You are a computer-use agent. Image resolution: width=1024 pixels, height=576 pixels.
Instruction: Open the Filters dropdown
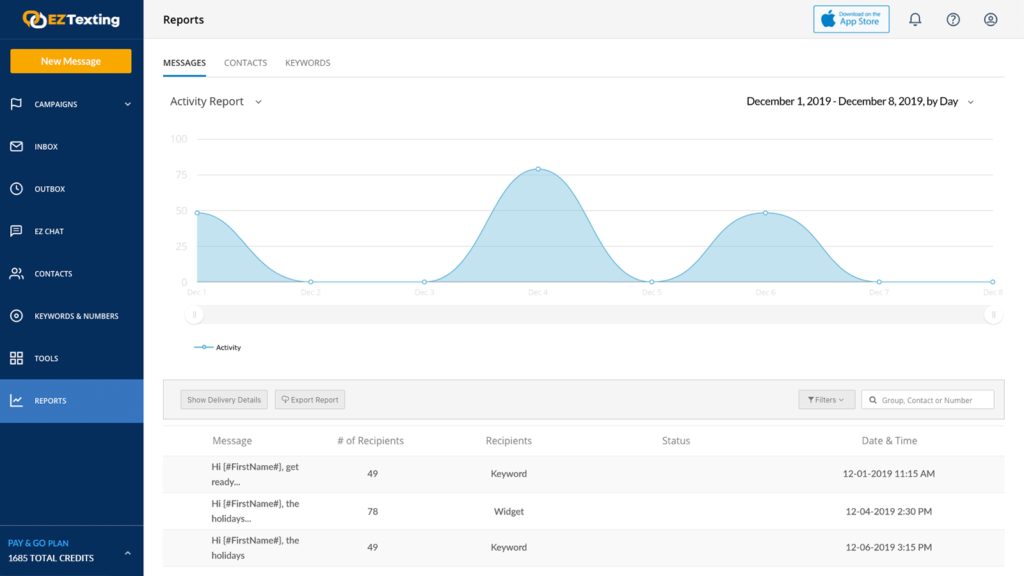pyautogui.click(x=826, y=400)
